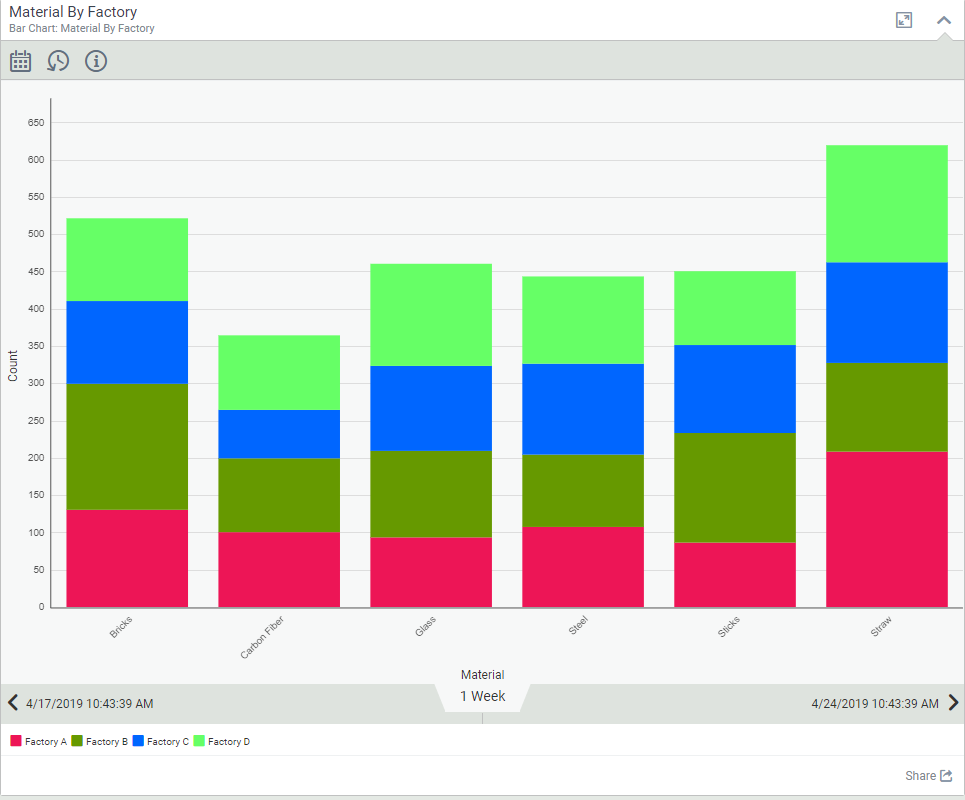
Task: Open the calendar date picker icon
Action: click(x=21, y=61)
